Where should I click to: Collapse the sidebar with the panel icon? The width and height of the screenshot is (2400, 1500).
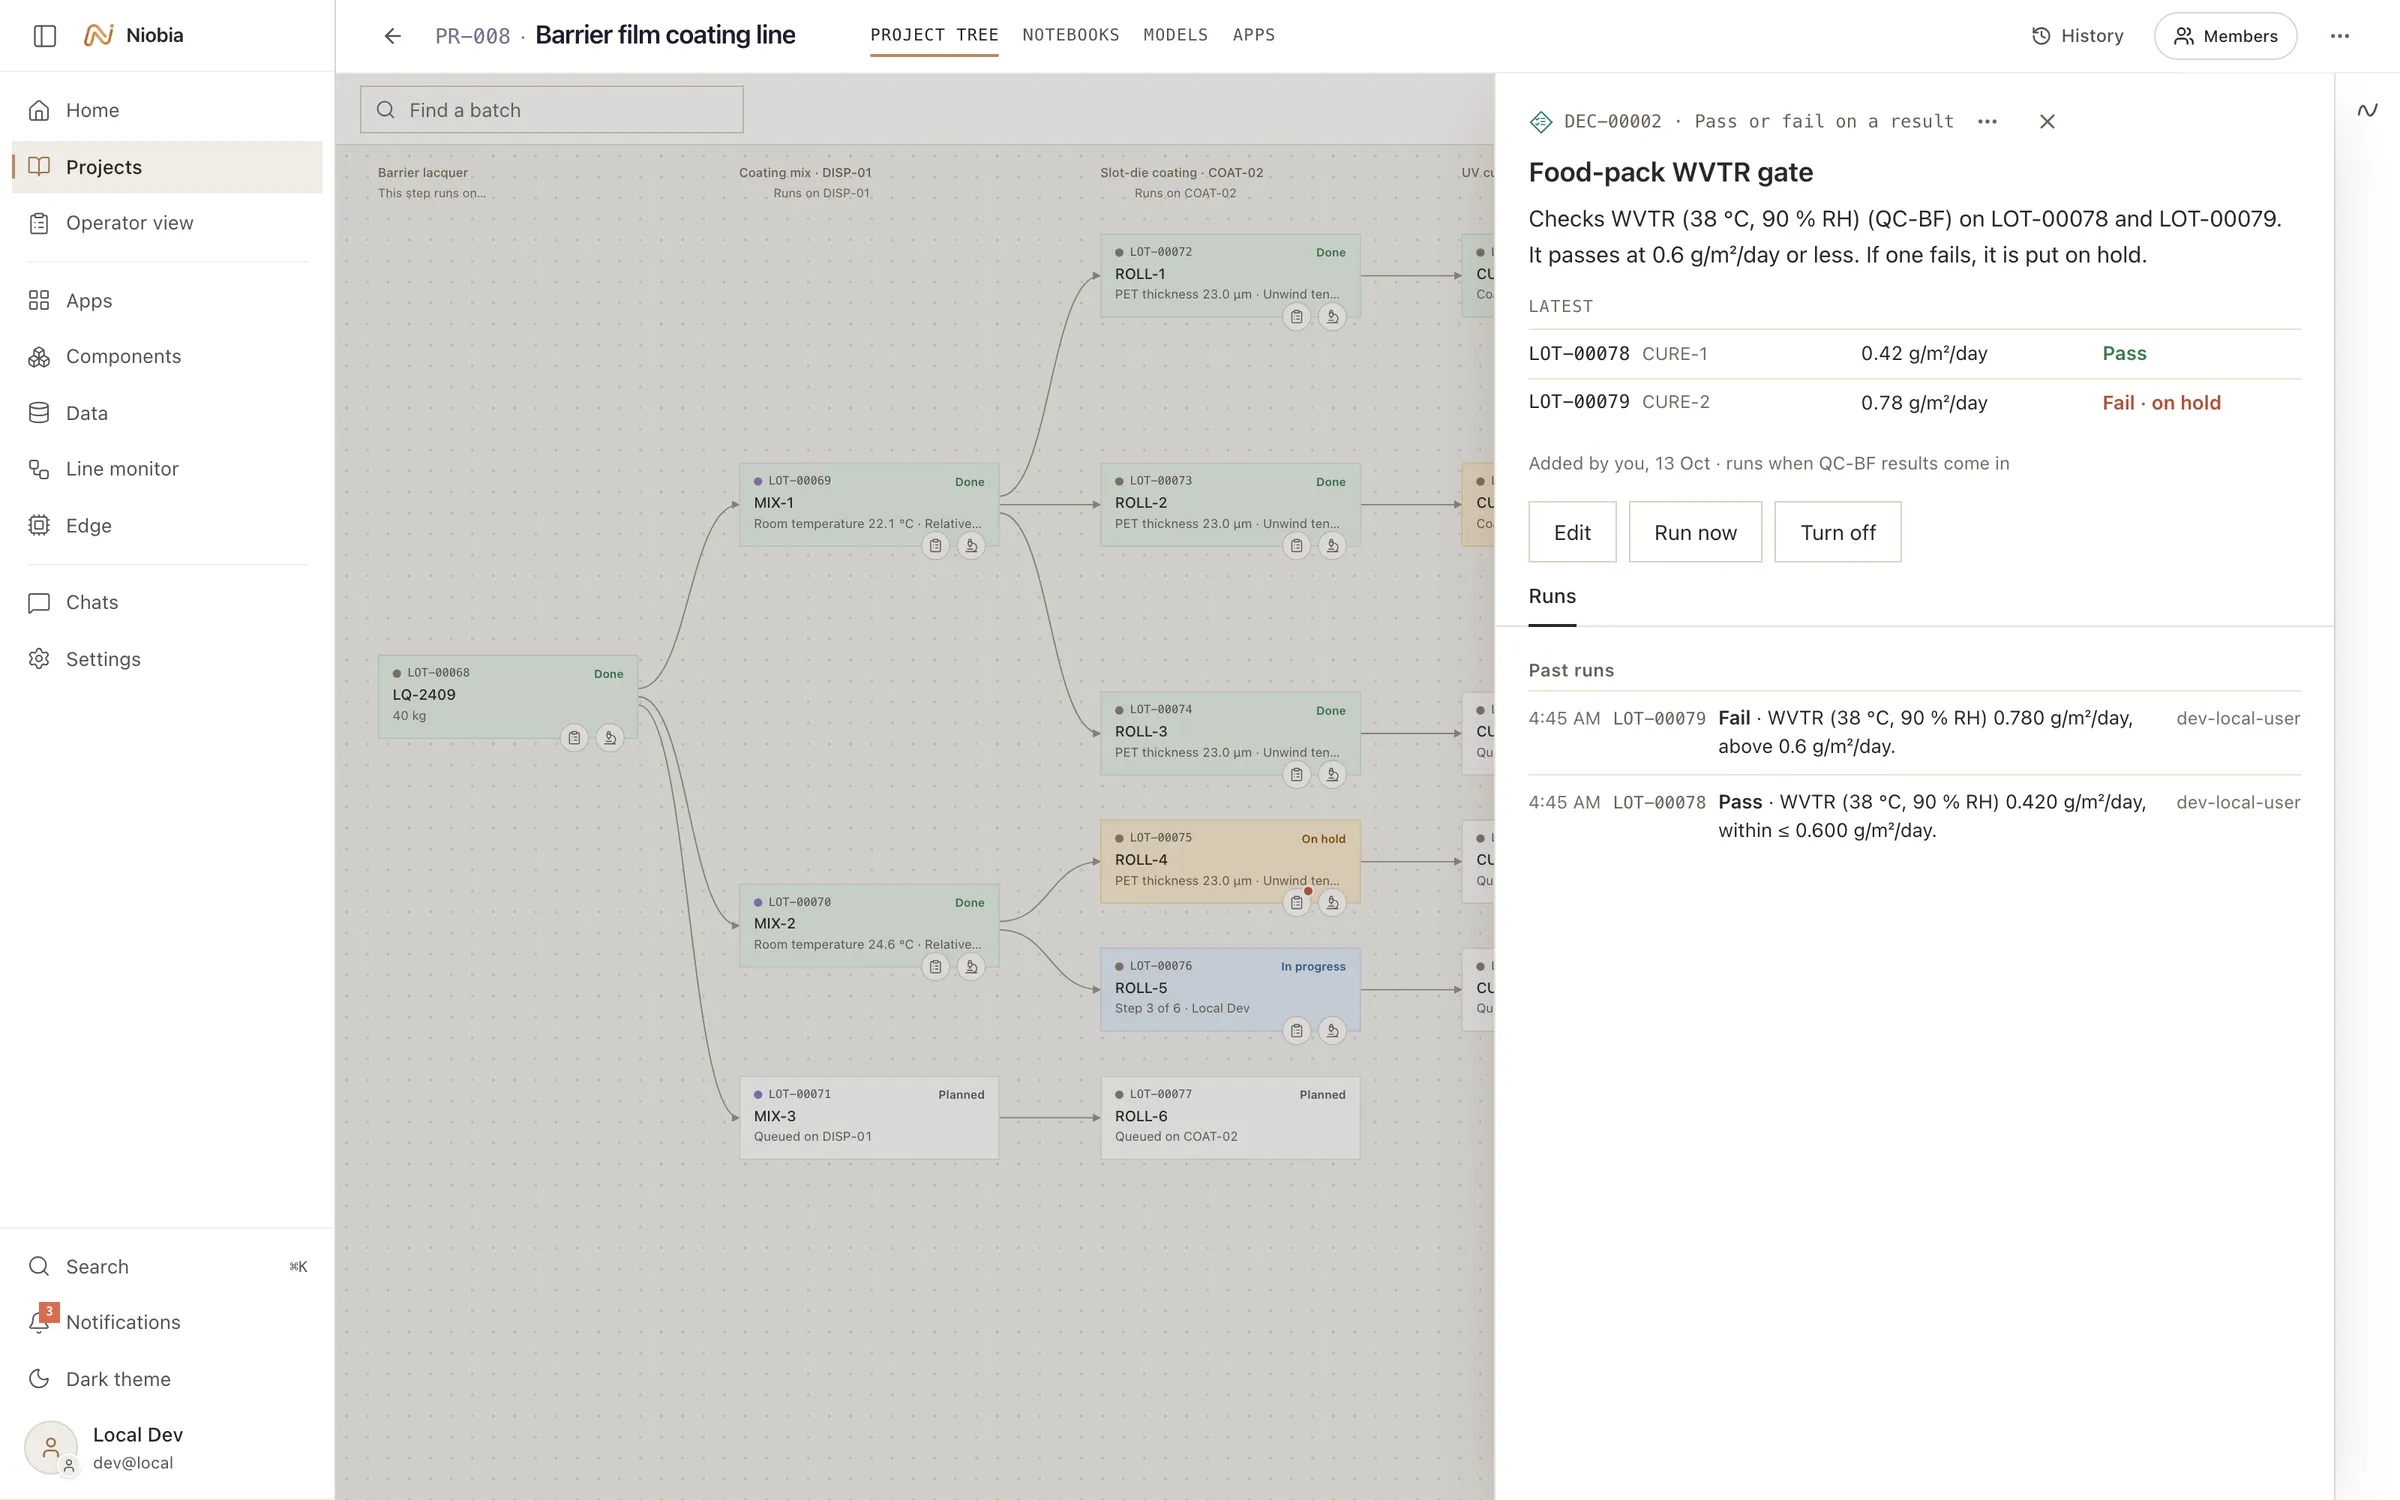point(44,35)
